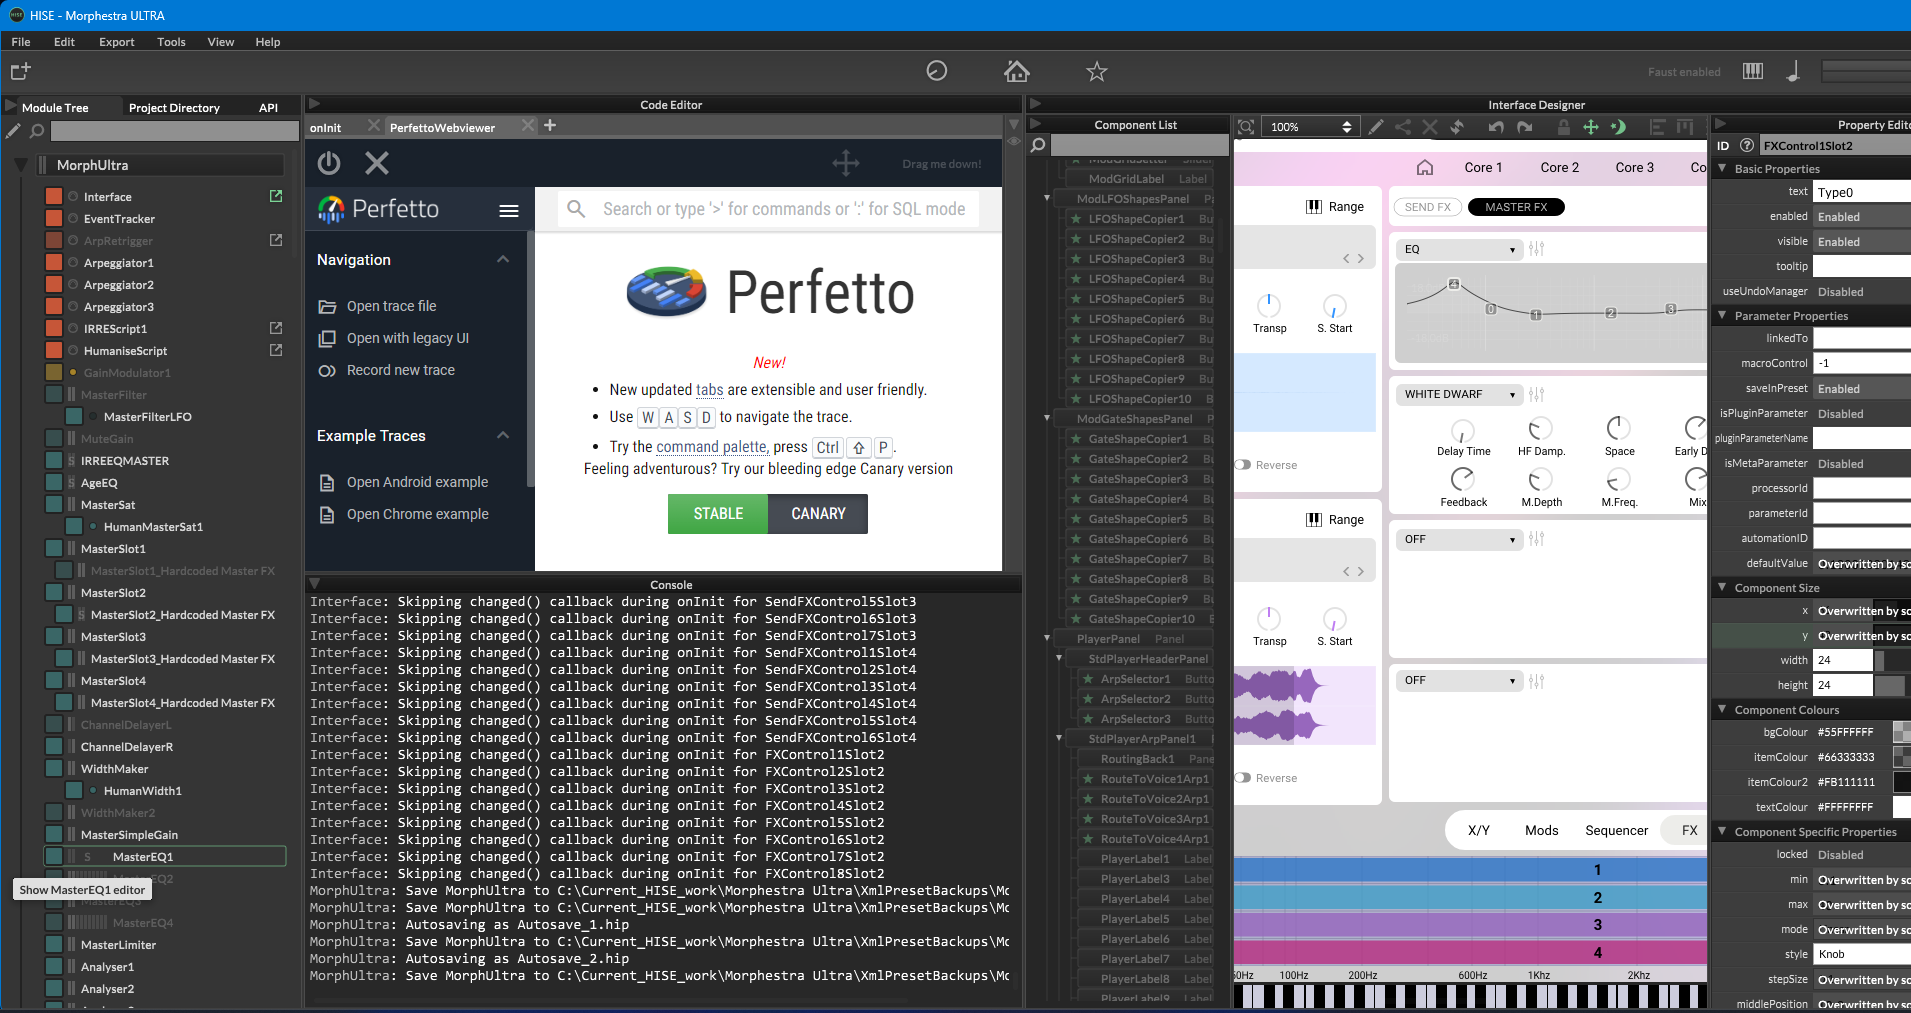Toggle the Interface module bypass square
This screenshot has width=1911, height=1013.
[54, 196]
